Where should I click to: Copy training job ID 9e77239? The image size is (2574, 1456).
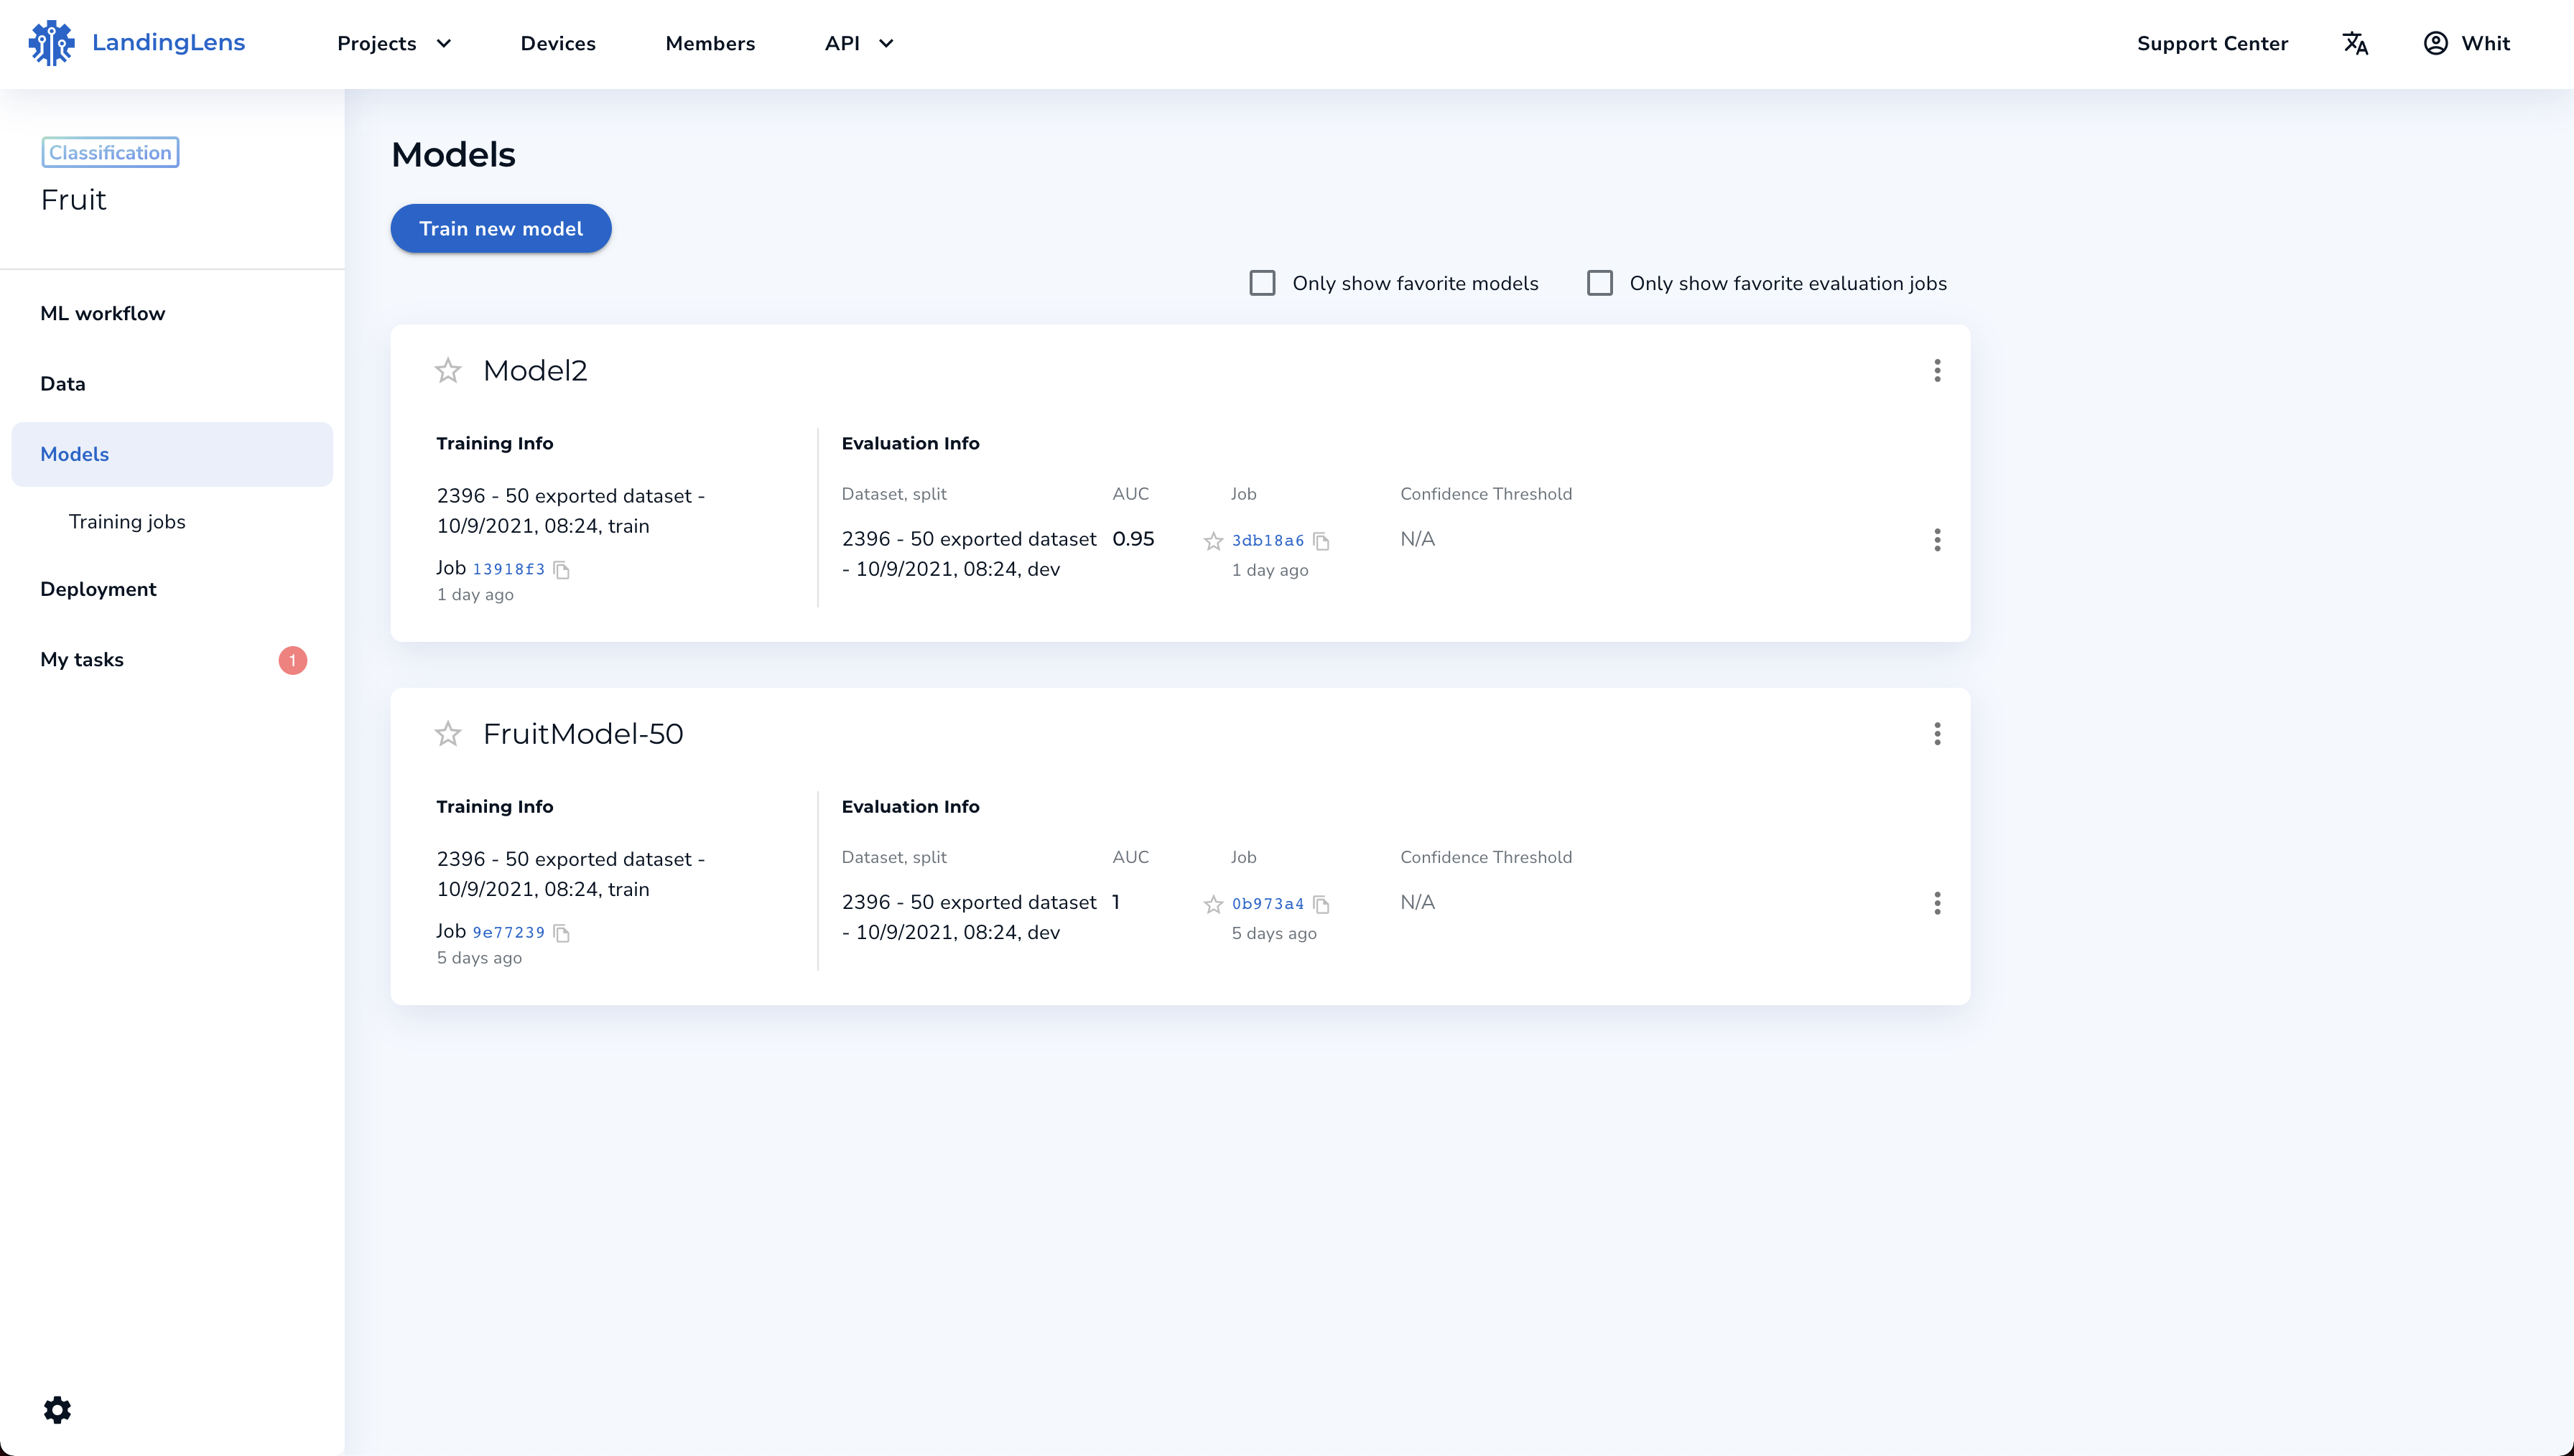pyautogui.click(x=562, y=933)
